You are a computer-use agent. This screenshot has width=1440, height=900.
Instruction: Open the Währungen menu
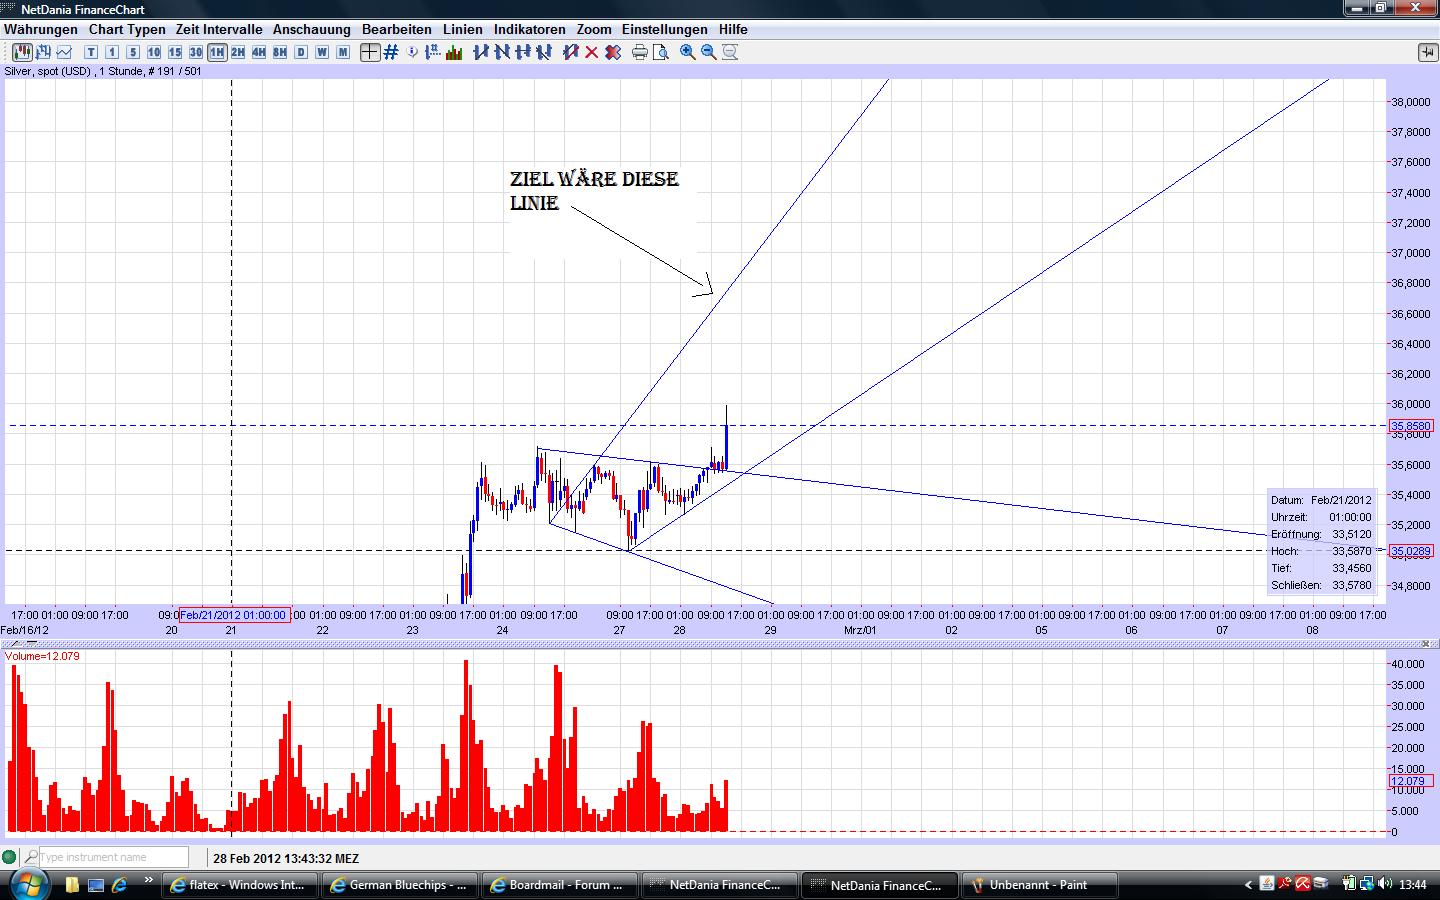pos(41,30)
